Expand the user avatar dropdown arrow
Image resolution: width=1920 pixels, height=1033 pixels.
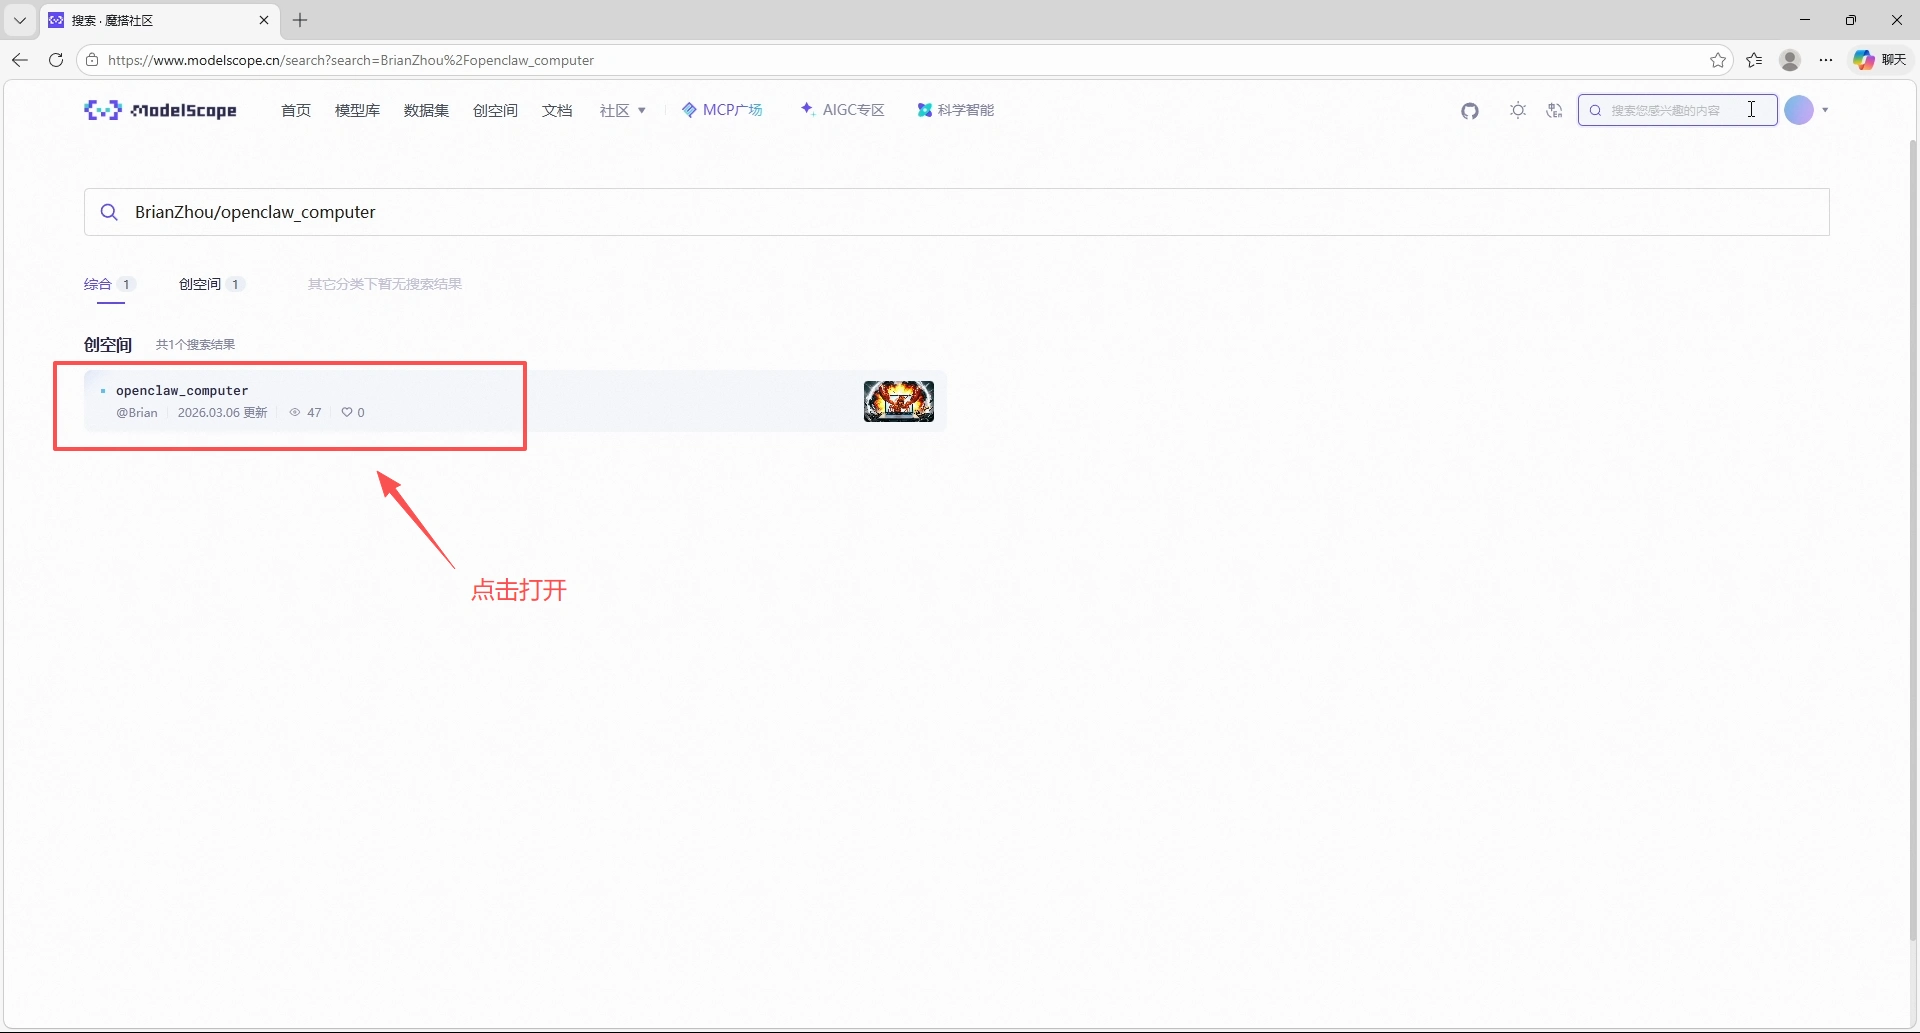[x=1825, y=110]
